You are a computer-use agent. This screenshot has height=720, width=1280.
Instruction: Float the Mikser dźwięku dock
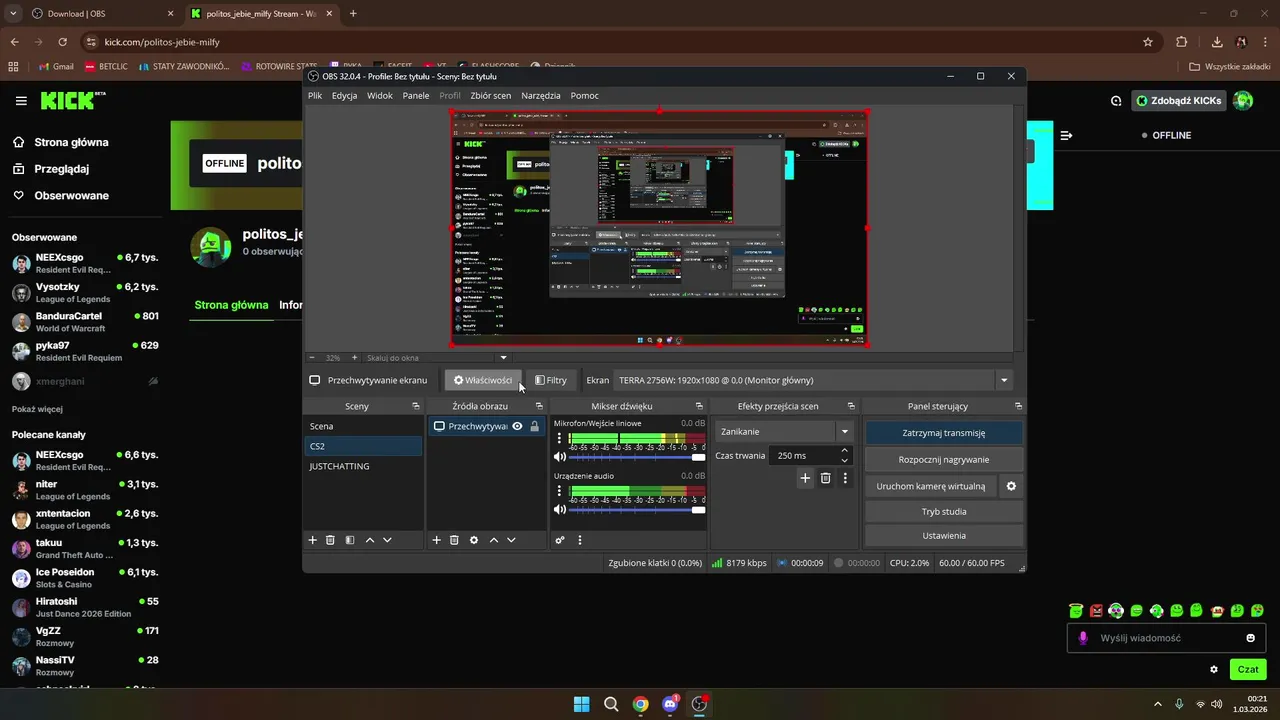[699, 406]
